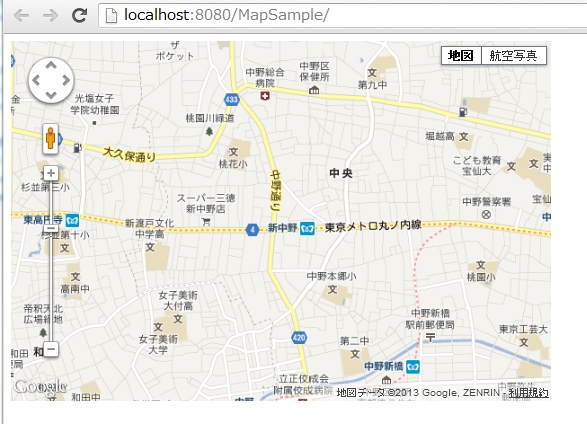Viewport: 587px width, 424px height.
Task: Select the Street View pegman icon
Action: click(51, 139)
